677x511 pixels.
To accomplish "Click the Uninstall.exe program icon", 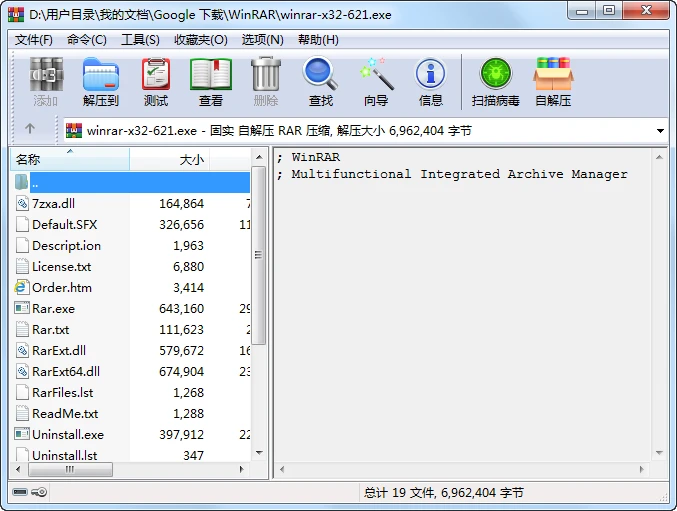I will [22, 434].
